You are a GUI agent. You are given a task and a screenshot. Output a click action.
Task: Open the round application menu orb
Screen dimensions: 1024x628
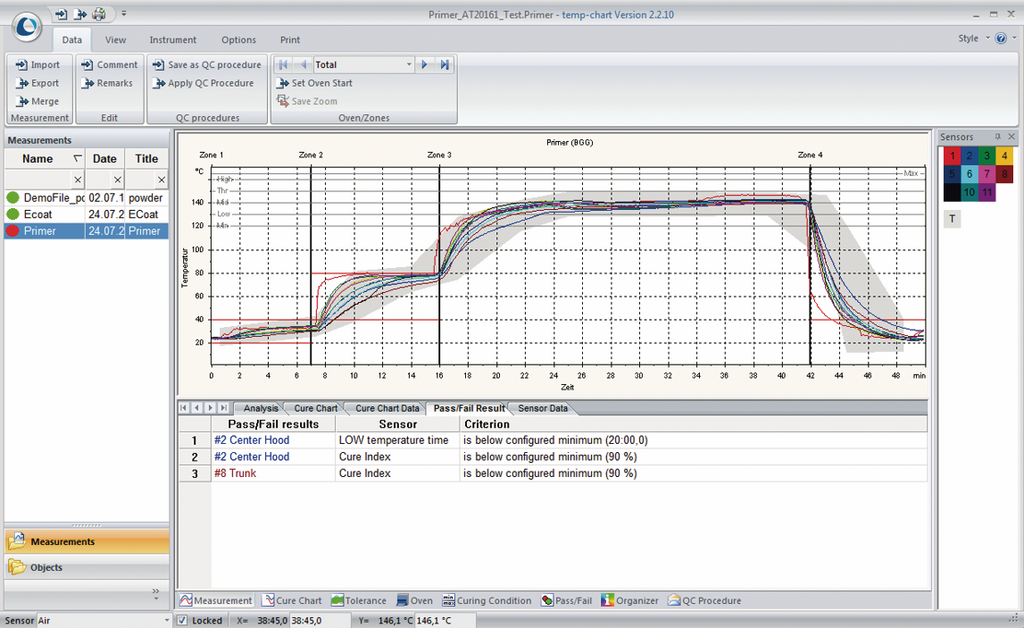tap(27, 27)
